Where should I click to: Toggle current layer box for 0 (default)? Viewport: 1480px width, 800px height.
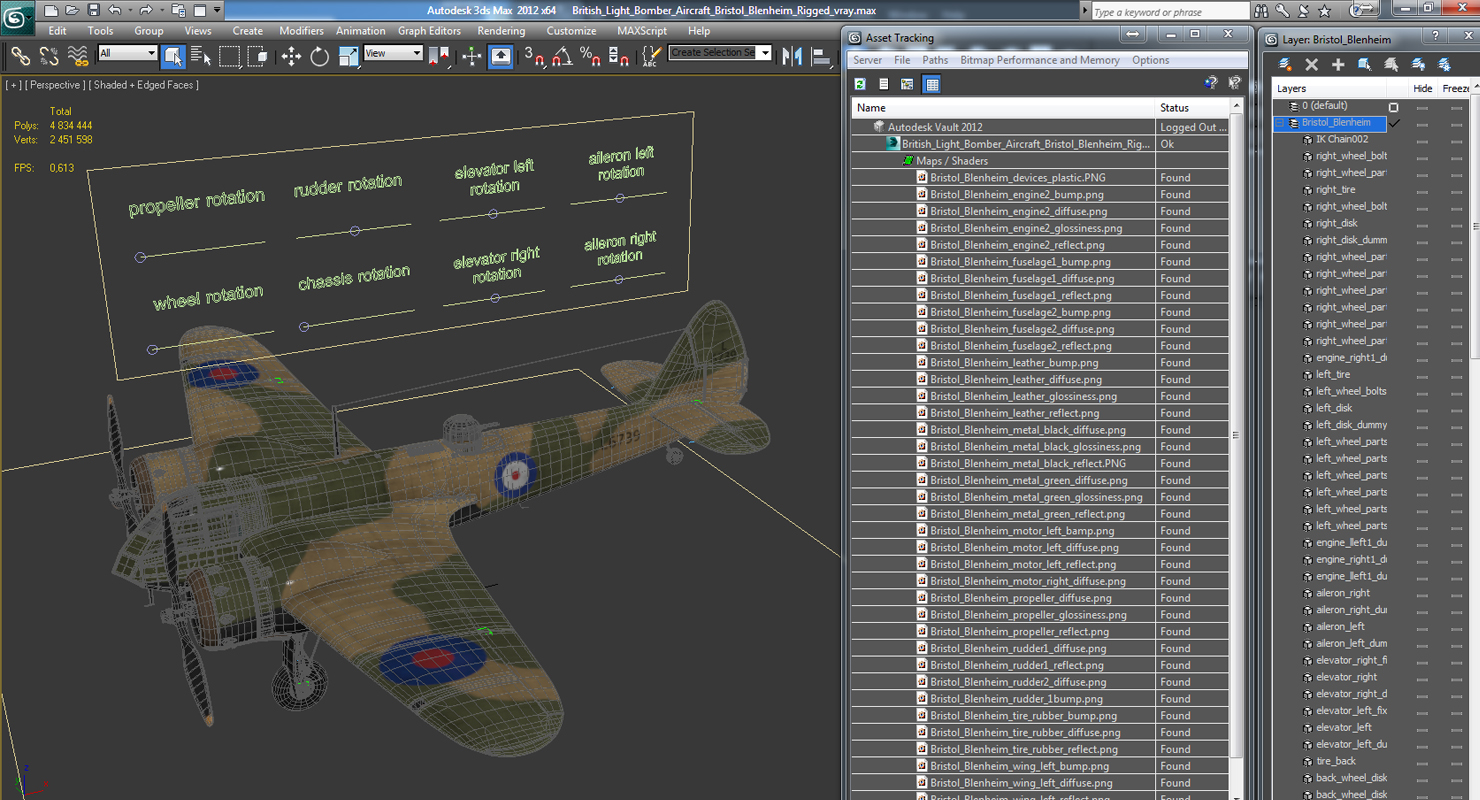pyautogui.click(x=1393, y=106)
